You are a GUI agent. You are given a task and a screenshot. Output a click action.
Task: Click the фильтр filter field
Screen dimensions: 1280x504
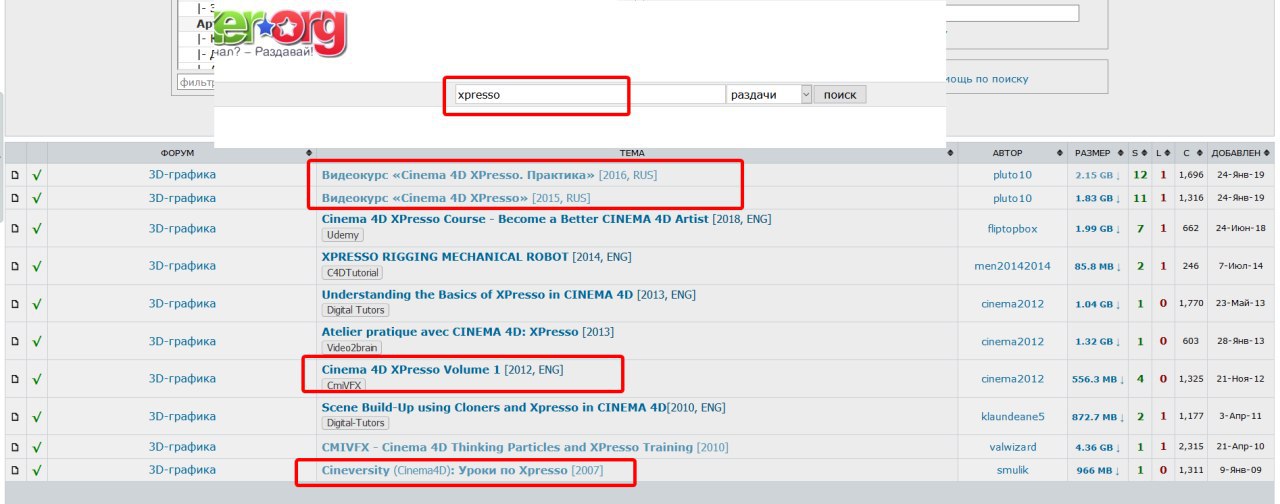(195, 82)
